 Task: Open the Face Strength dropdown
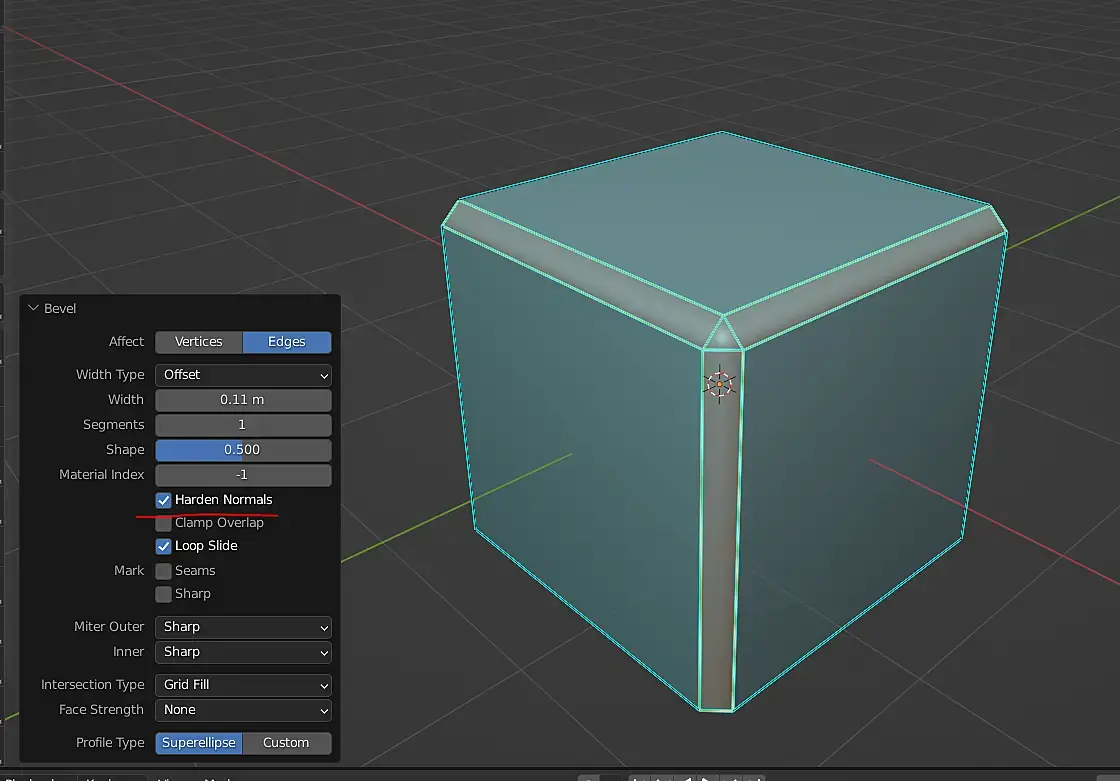click(x=244, y=710)
